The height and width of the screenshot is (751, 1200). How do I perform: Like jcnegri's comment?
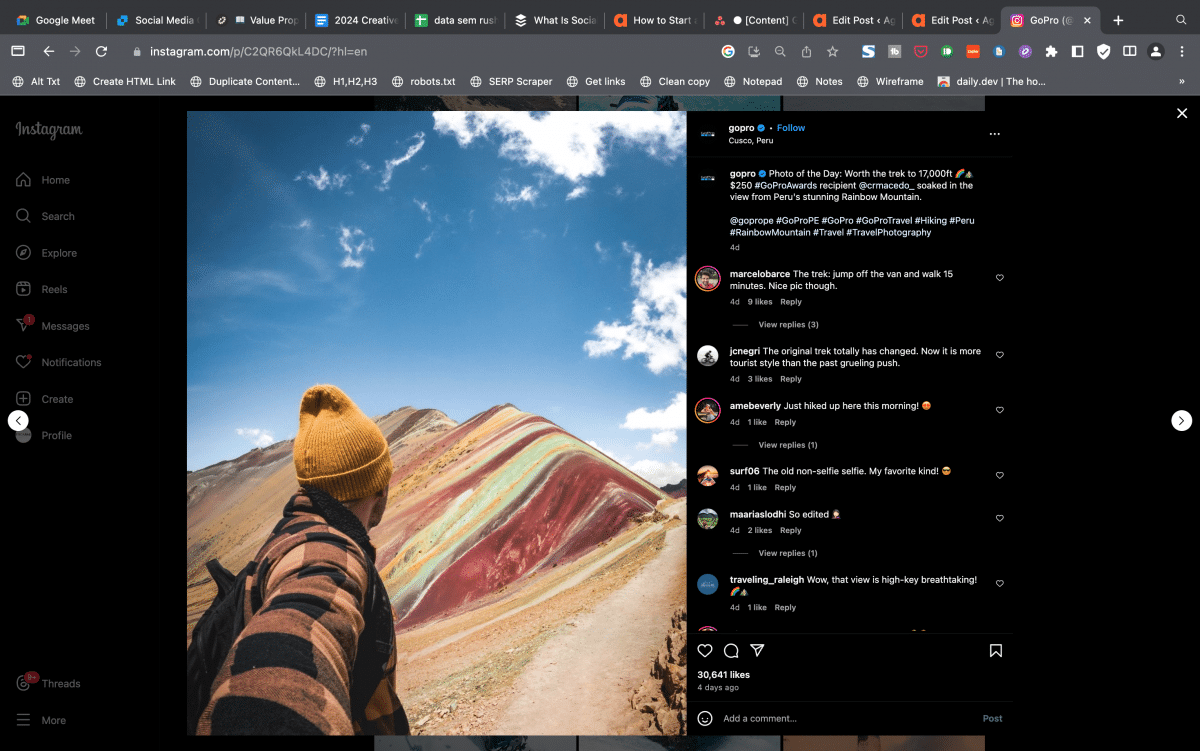(1000, 355)
